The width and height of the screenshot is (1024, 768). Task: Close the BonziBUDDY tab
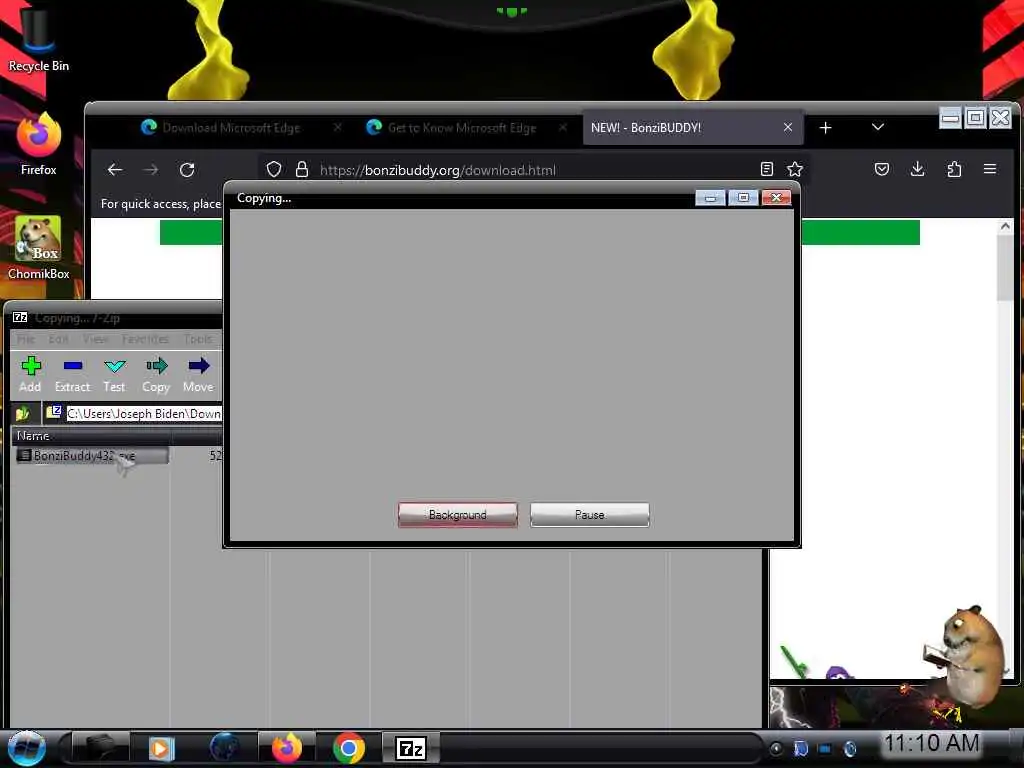click(x=788, y=127)
